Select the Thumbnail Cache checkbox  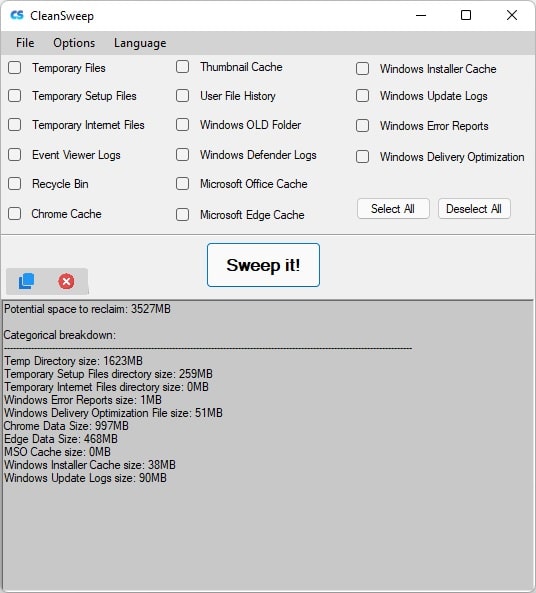click(182, 67)
